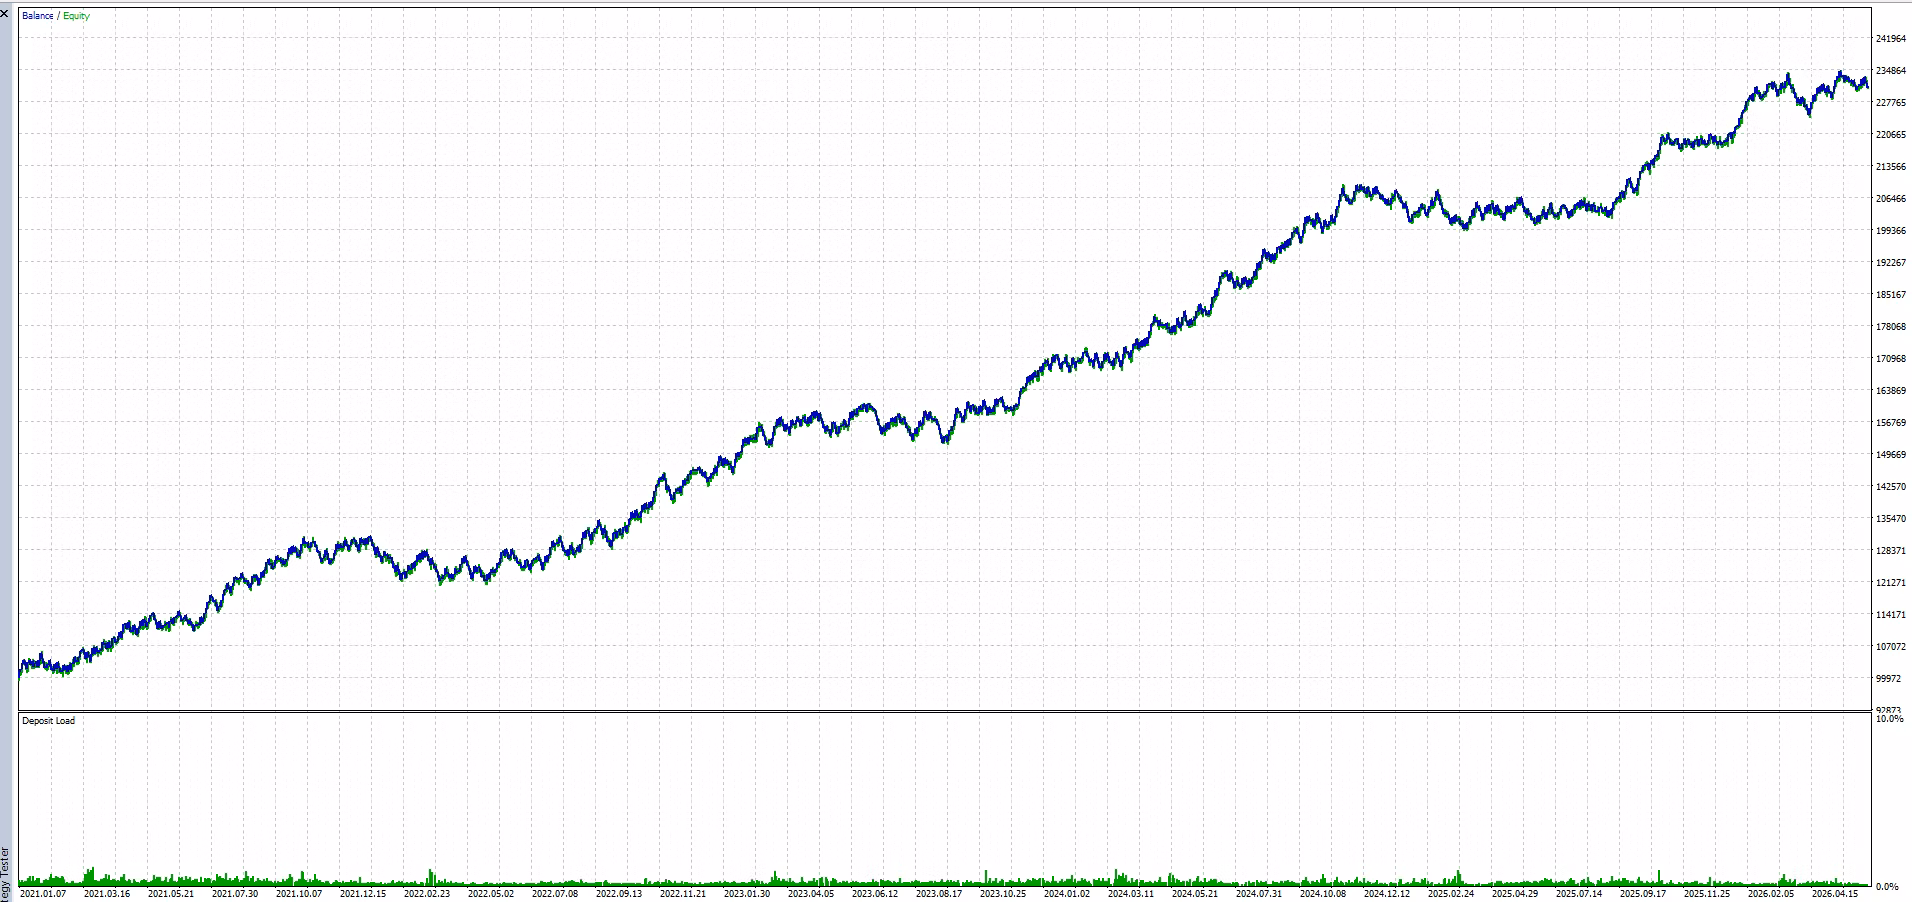This screenshot has height=902, width=1912.
Task: Click the 2024.01.02 date on the time axis
Action: [1067, 895]
